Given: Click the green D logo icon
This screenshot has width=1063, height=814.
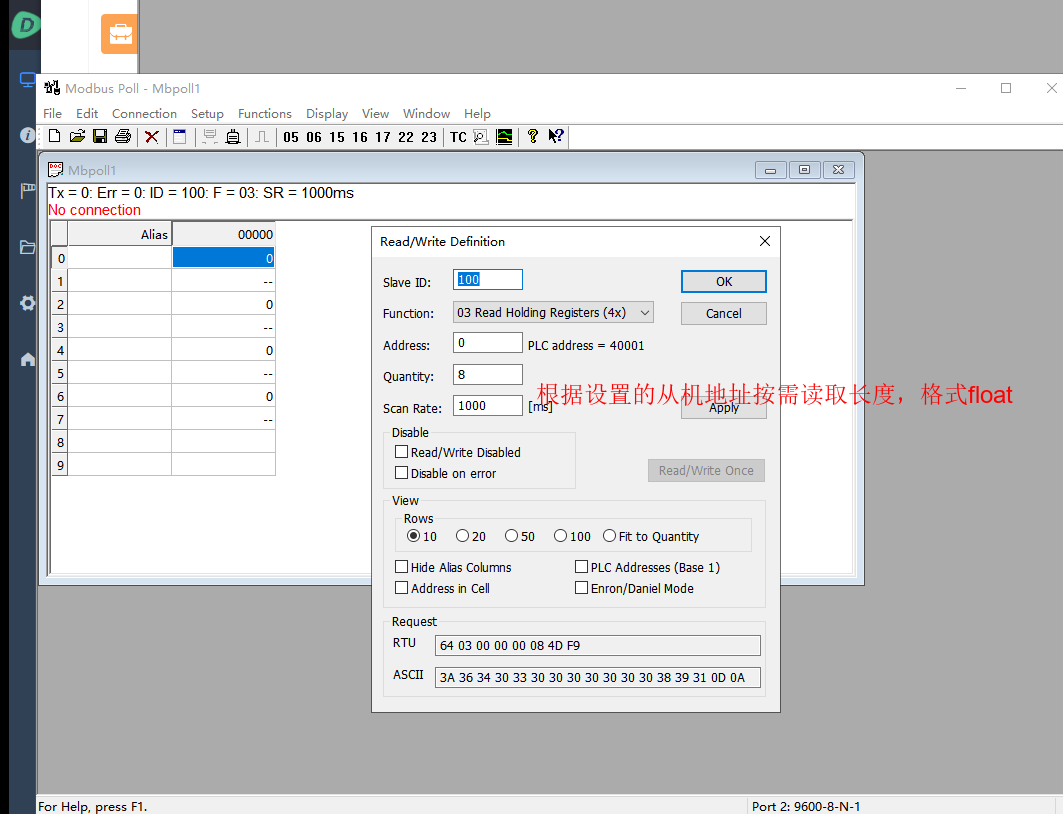Looking at the screenshot, I should point(26,26).
